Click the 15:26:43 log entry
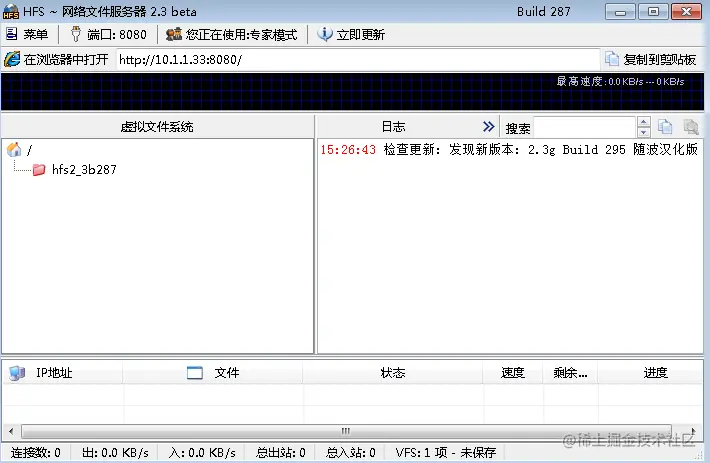 click(x=509, y=149)
